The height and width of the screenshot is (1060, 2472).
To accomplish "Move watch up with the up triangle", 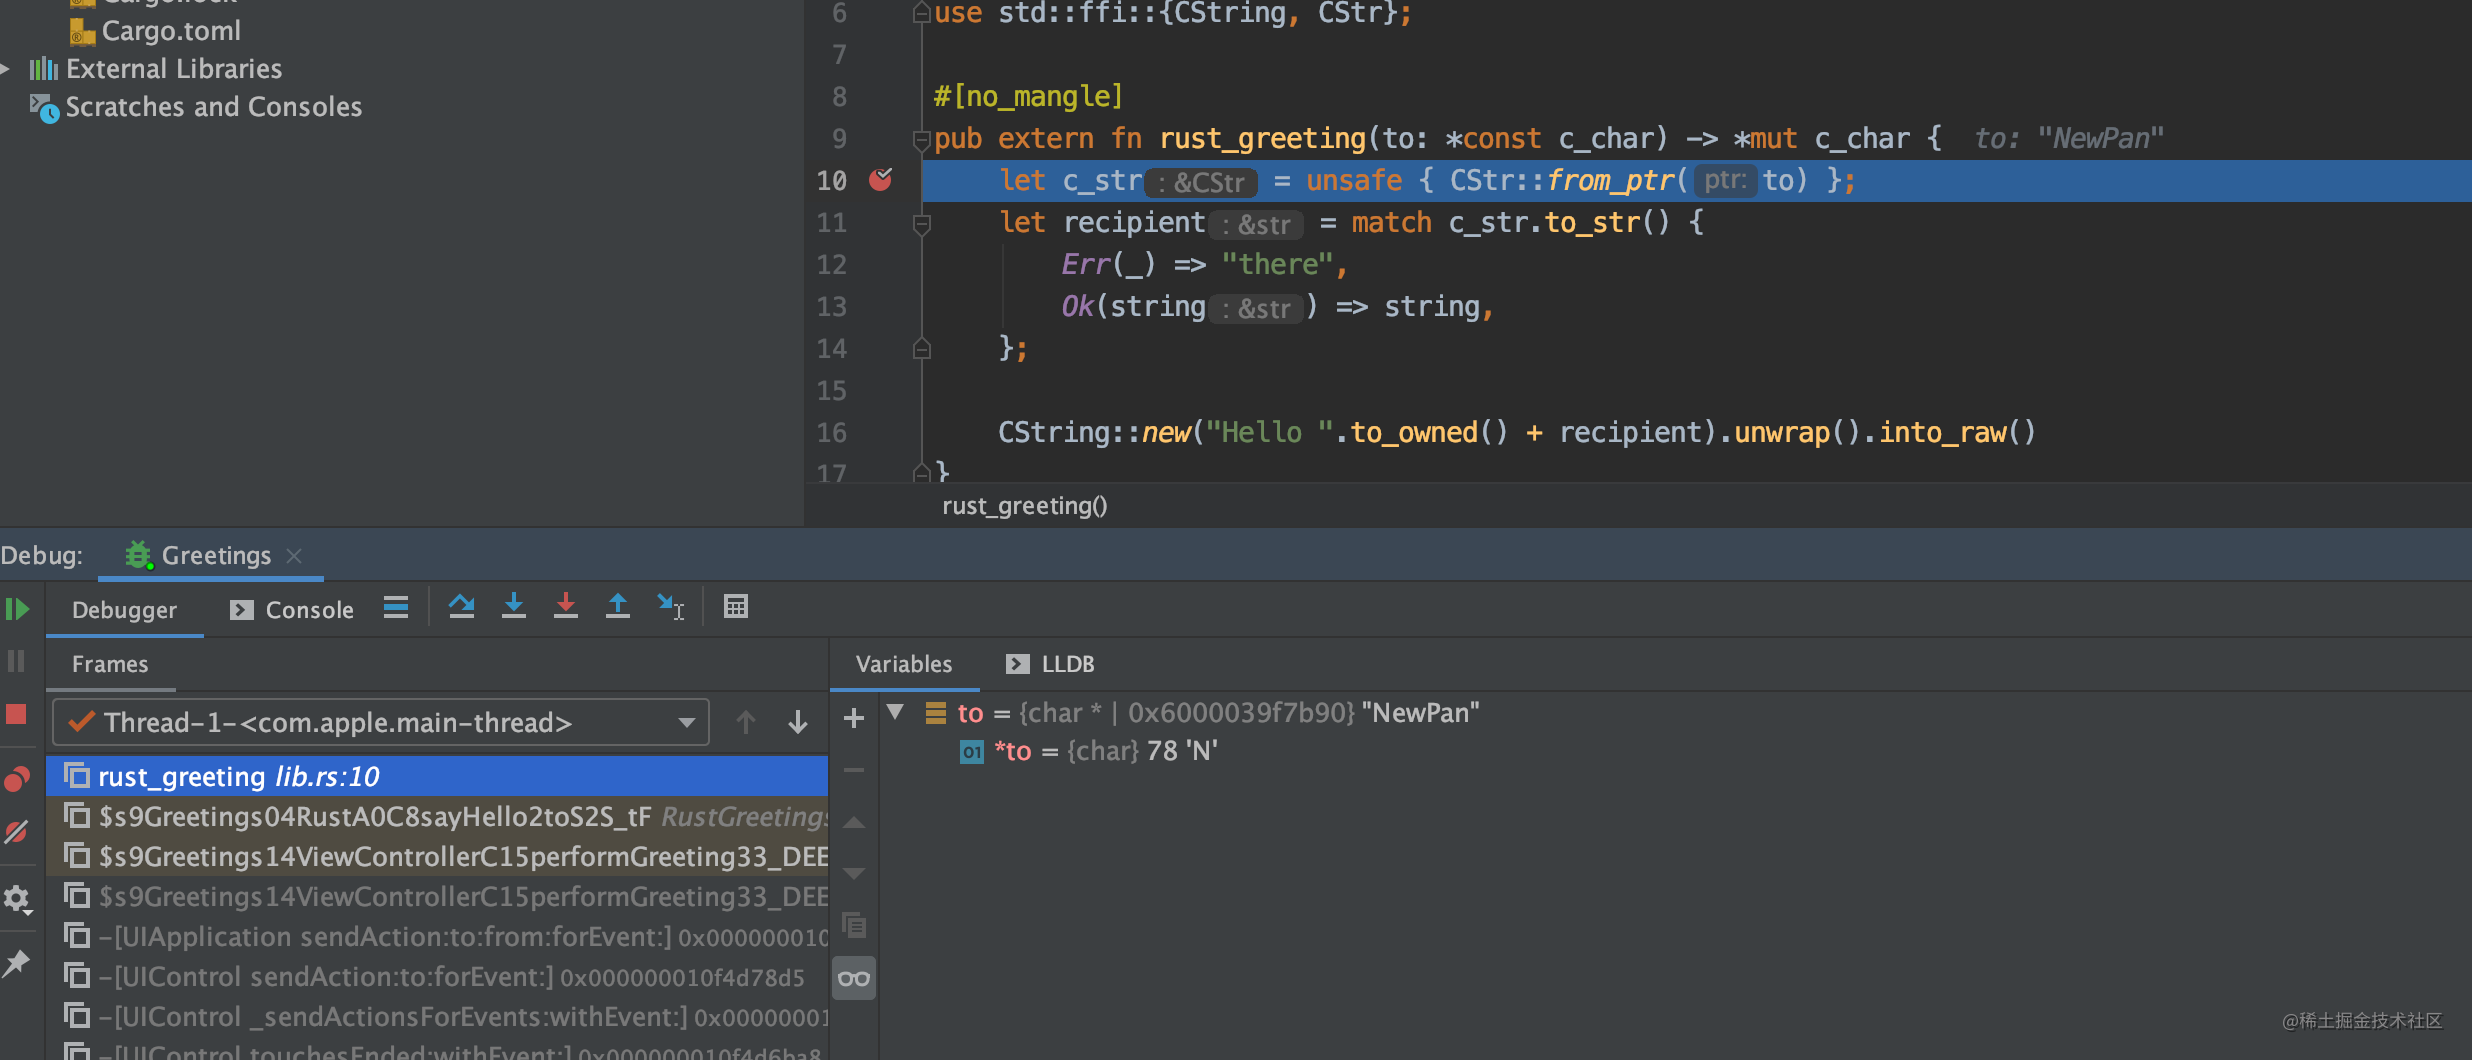I will 854,823.
